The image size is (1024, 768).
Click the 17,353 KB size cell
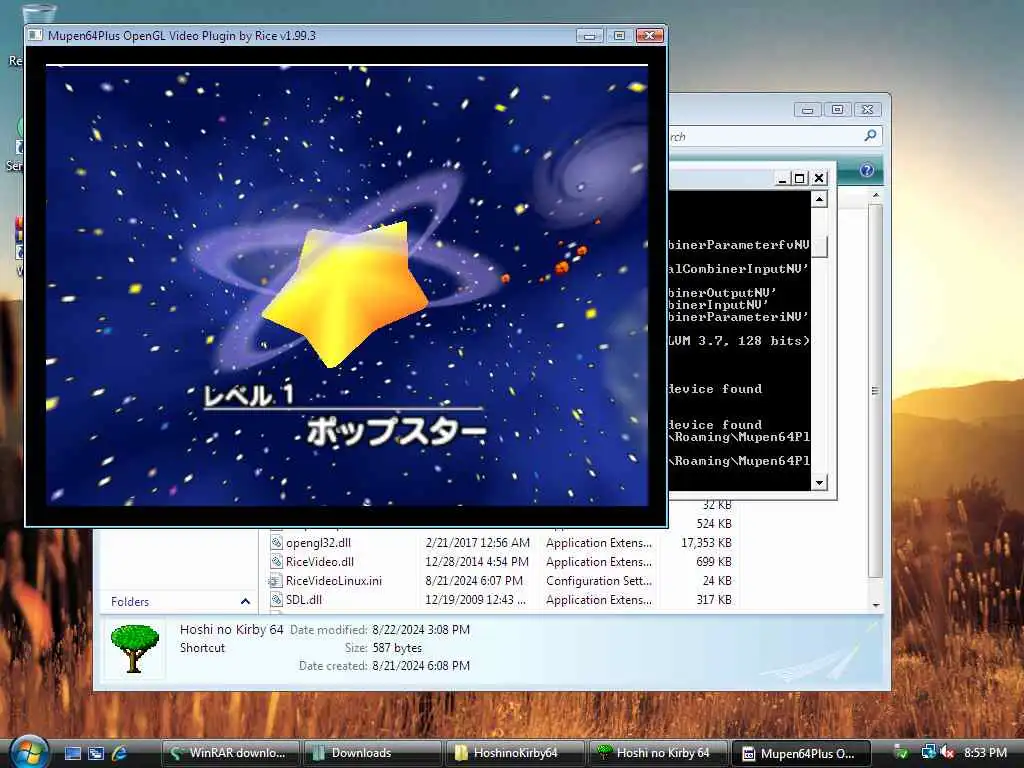coord(706,543)
